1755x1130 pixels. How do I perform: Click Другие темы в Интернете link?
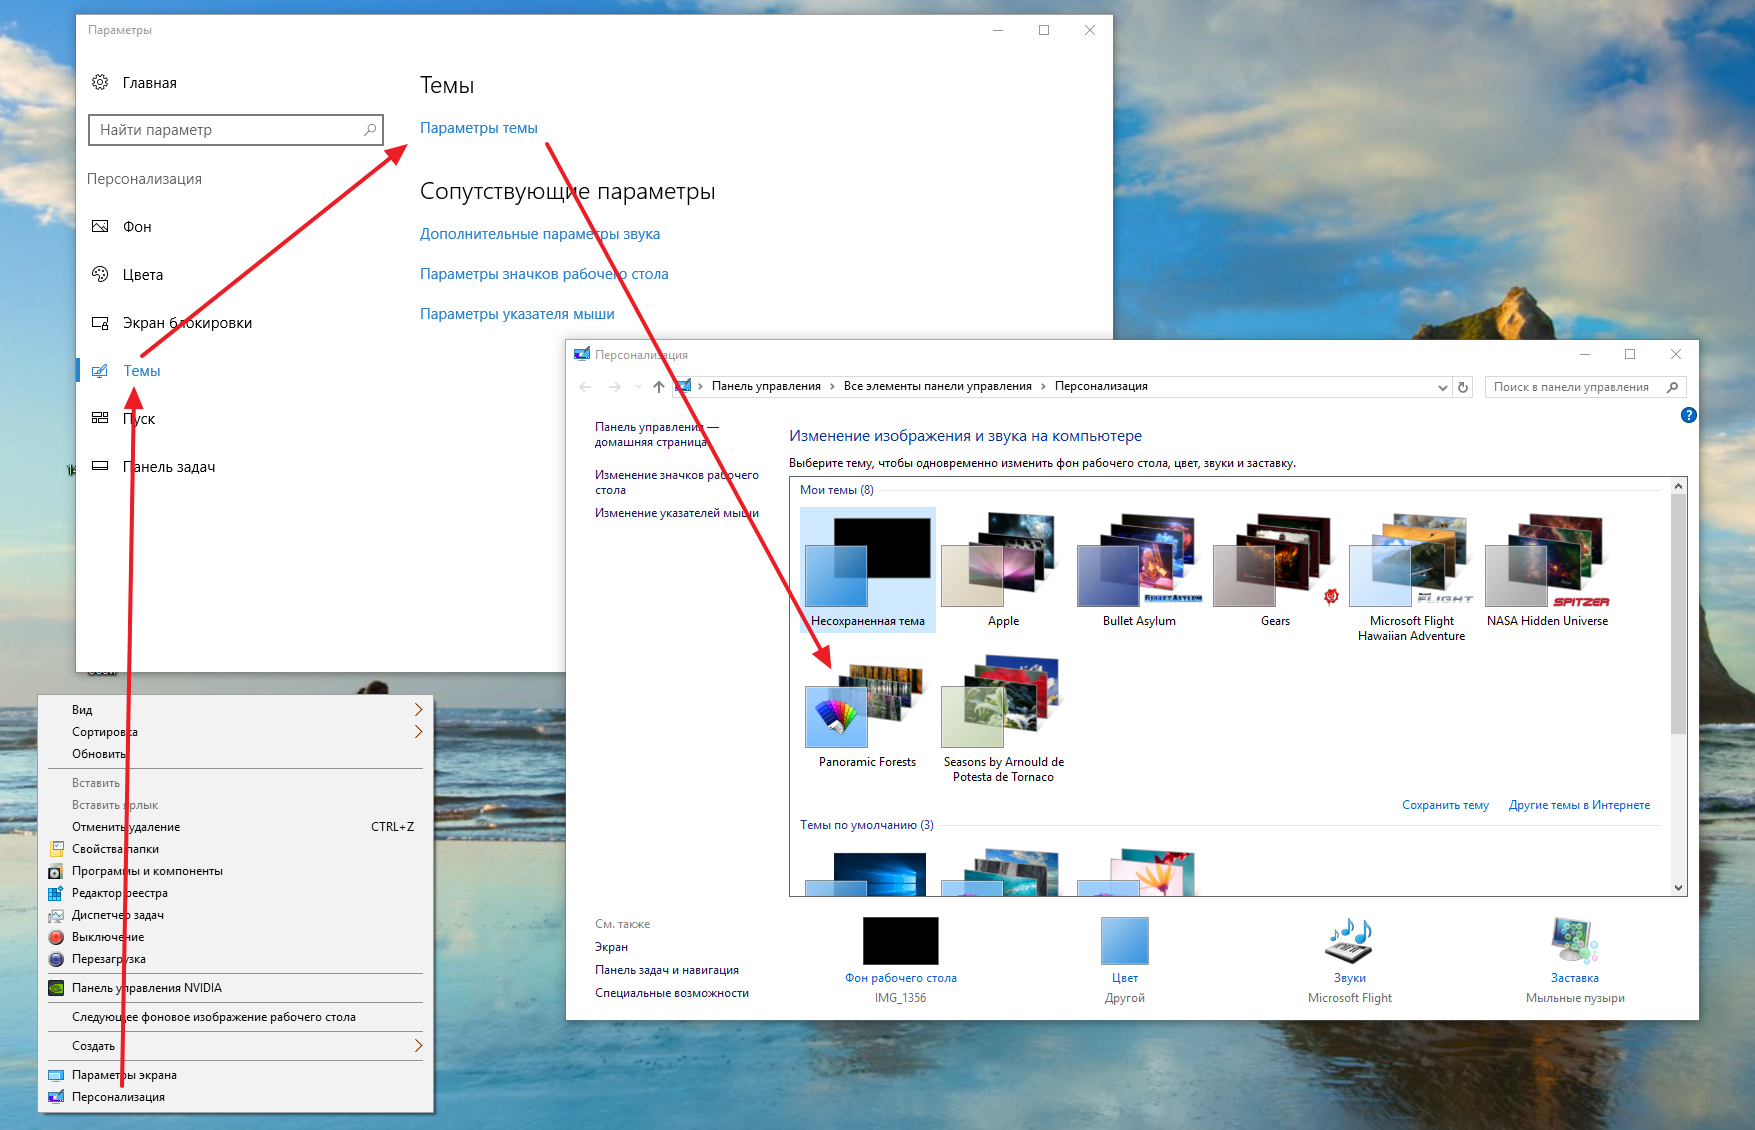pyautogui.click(x=1579, y=805)
